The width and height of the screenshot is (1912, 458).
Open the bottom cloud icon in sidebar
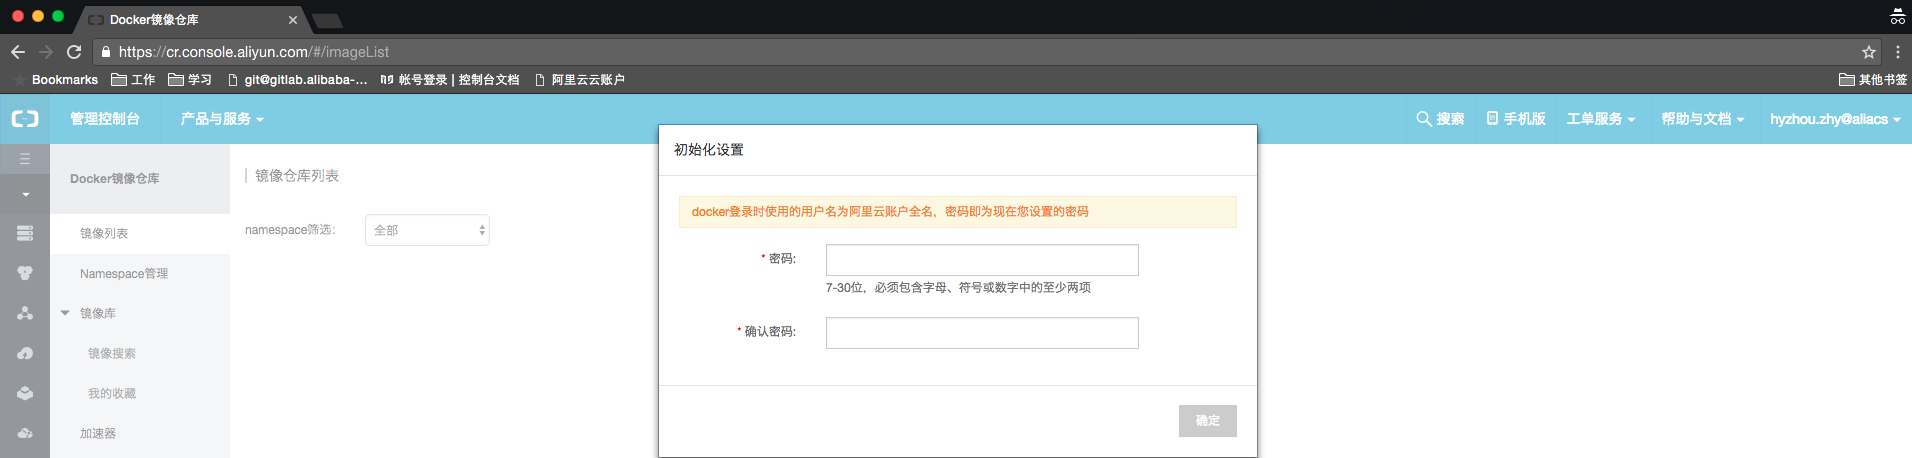[25, 433]
